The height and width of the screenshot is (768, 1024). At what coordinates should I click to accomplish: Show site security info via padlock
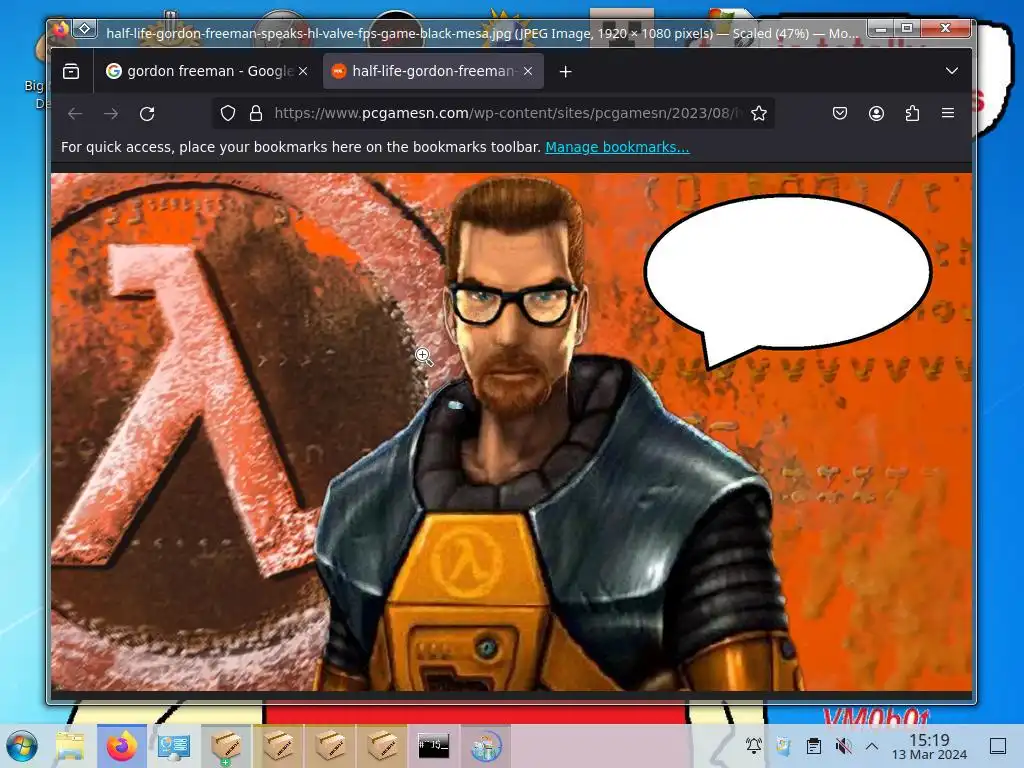point(256,114)
